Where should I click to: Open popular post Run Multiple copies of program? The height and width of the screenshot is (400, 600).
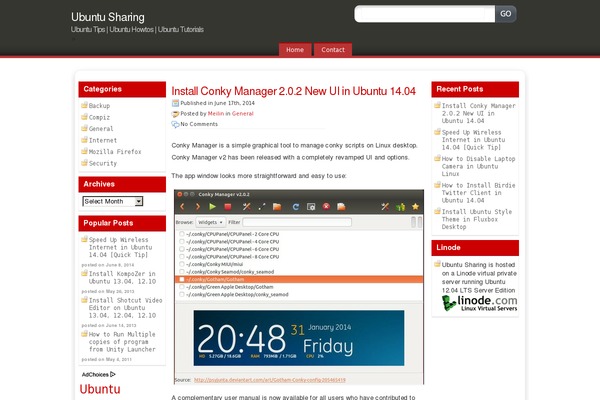click(x=122, y=342)
